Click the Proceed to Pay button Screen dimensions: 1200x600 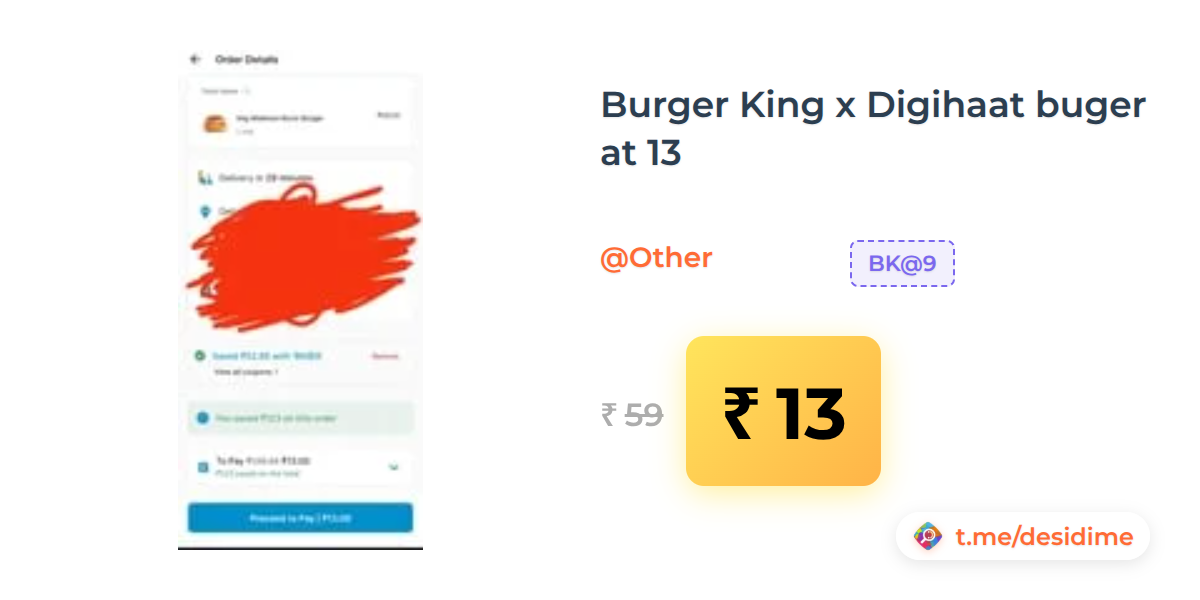[300, 518]
